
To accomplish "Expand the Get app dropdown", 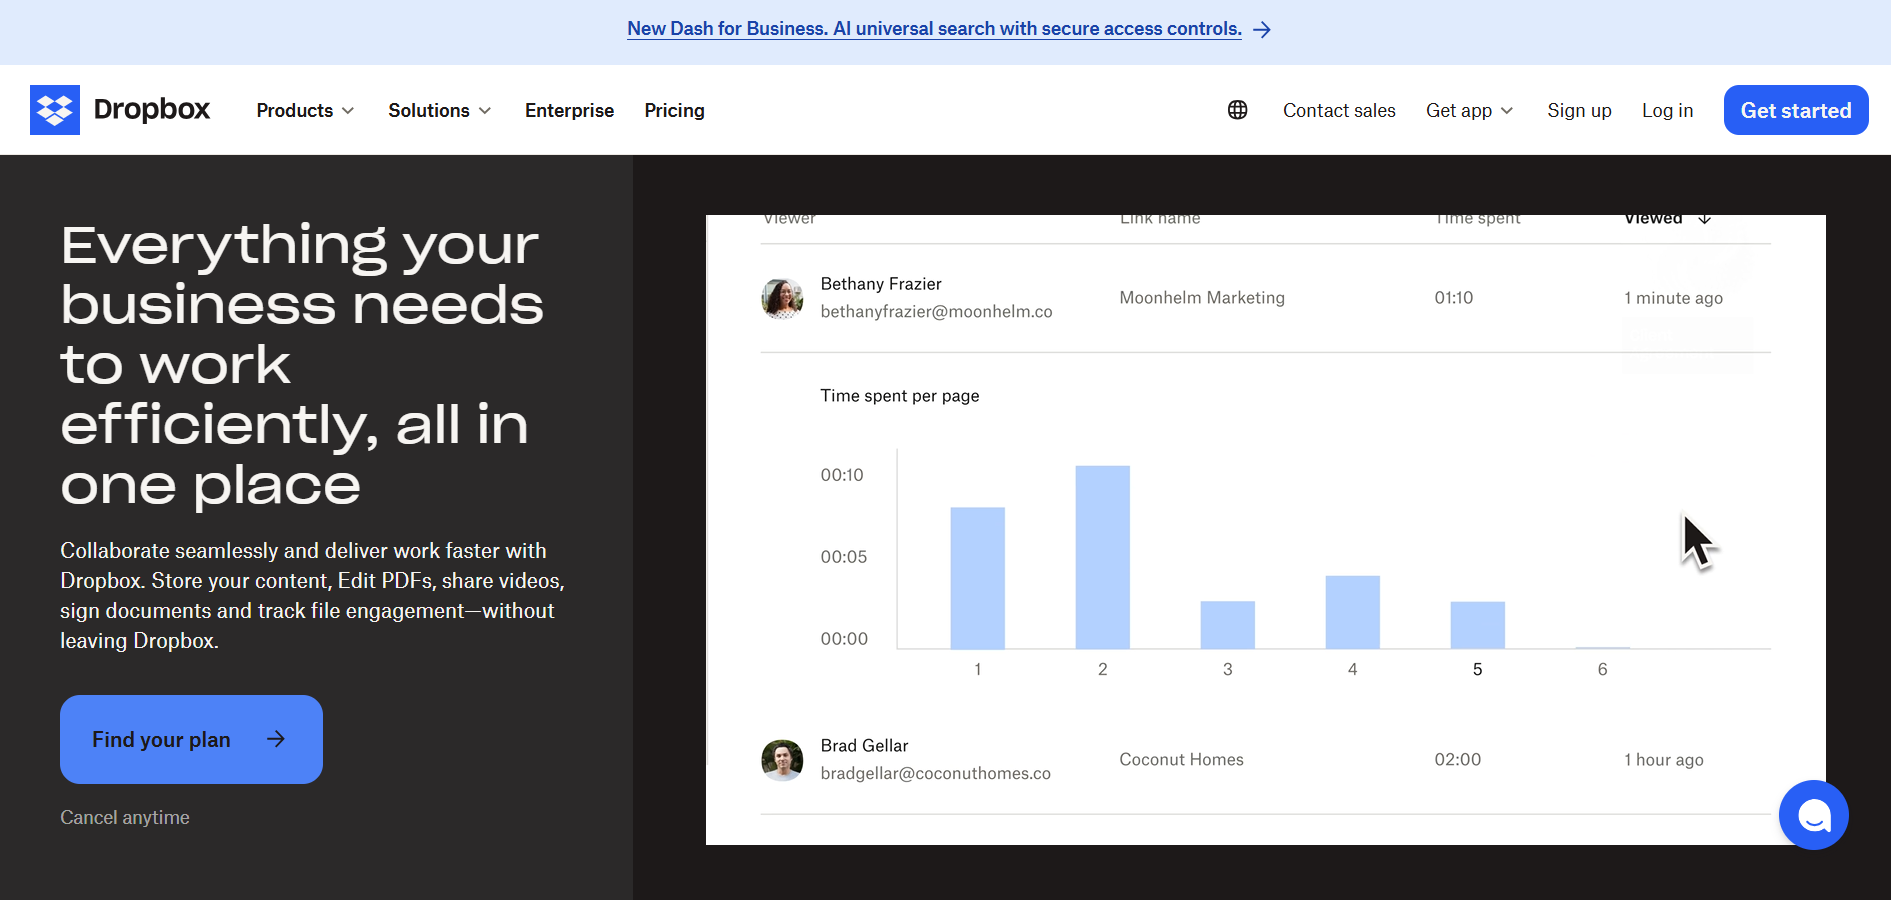I will [x=1469, y=110].
